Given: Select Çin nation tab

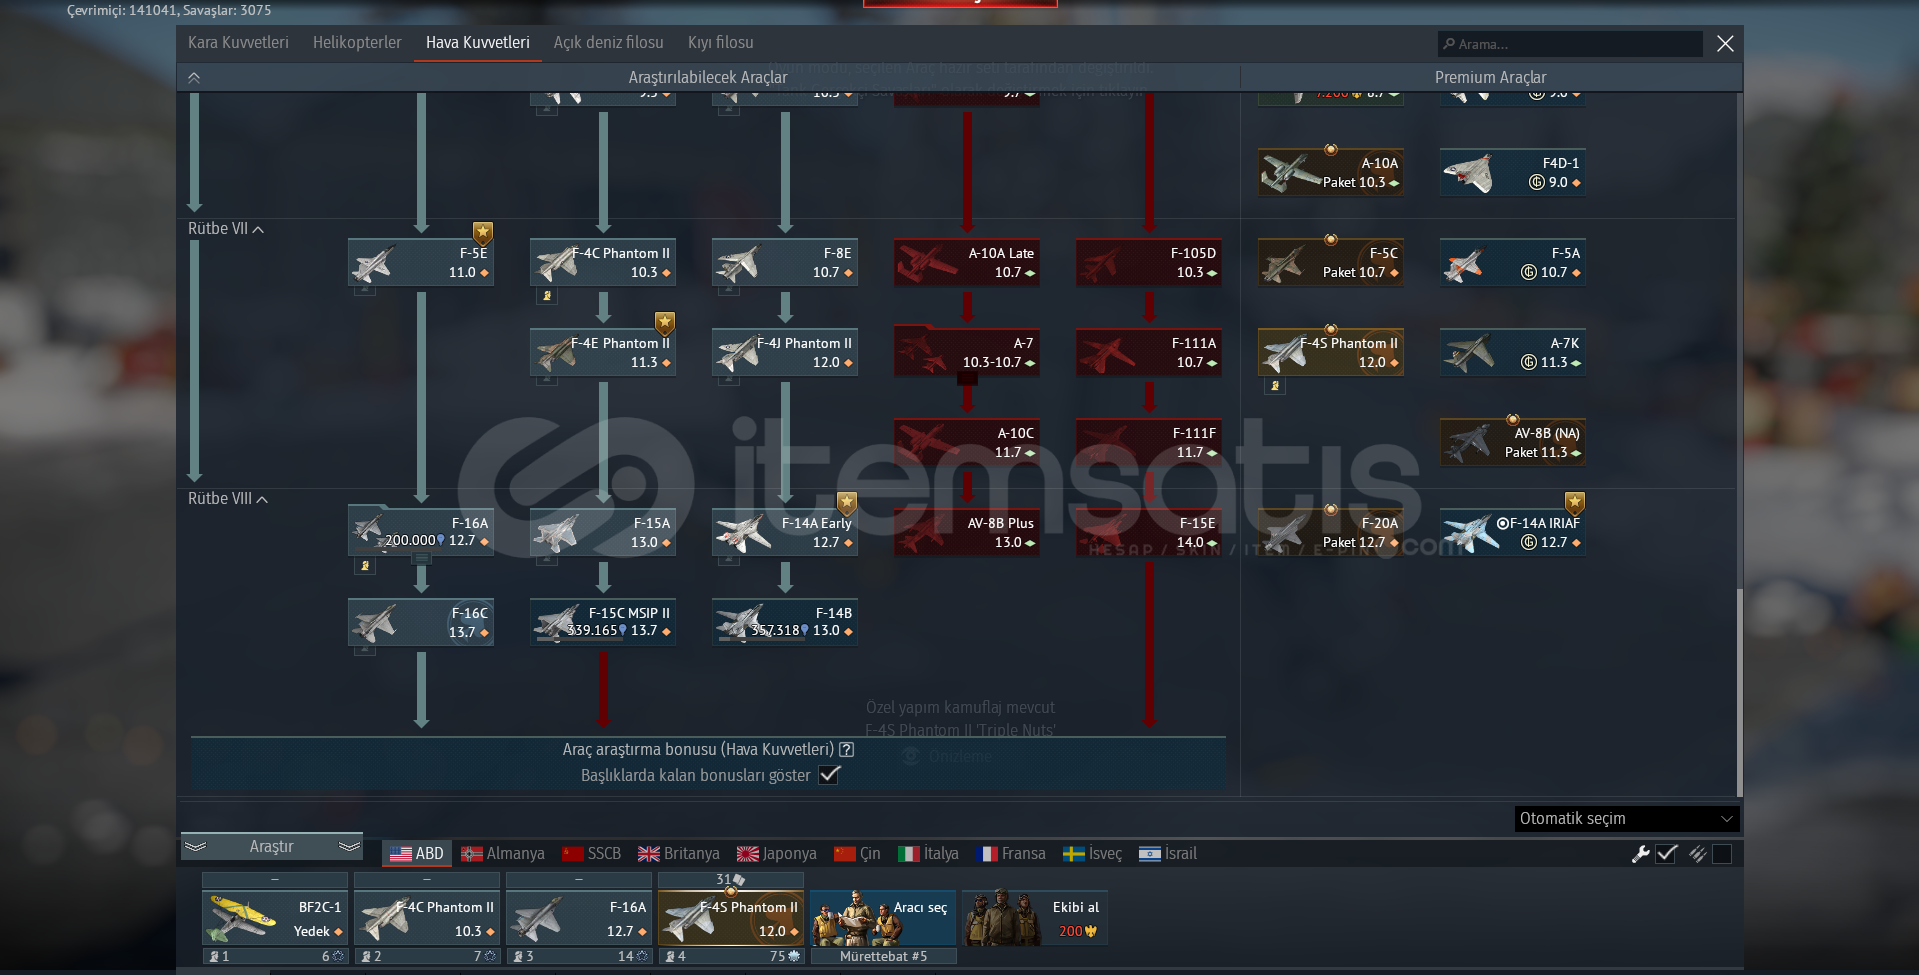Looking at the screenshot, I should [x=858, y=854].
